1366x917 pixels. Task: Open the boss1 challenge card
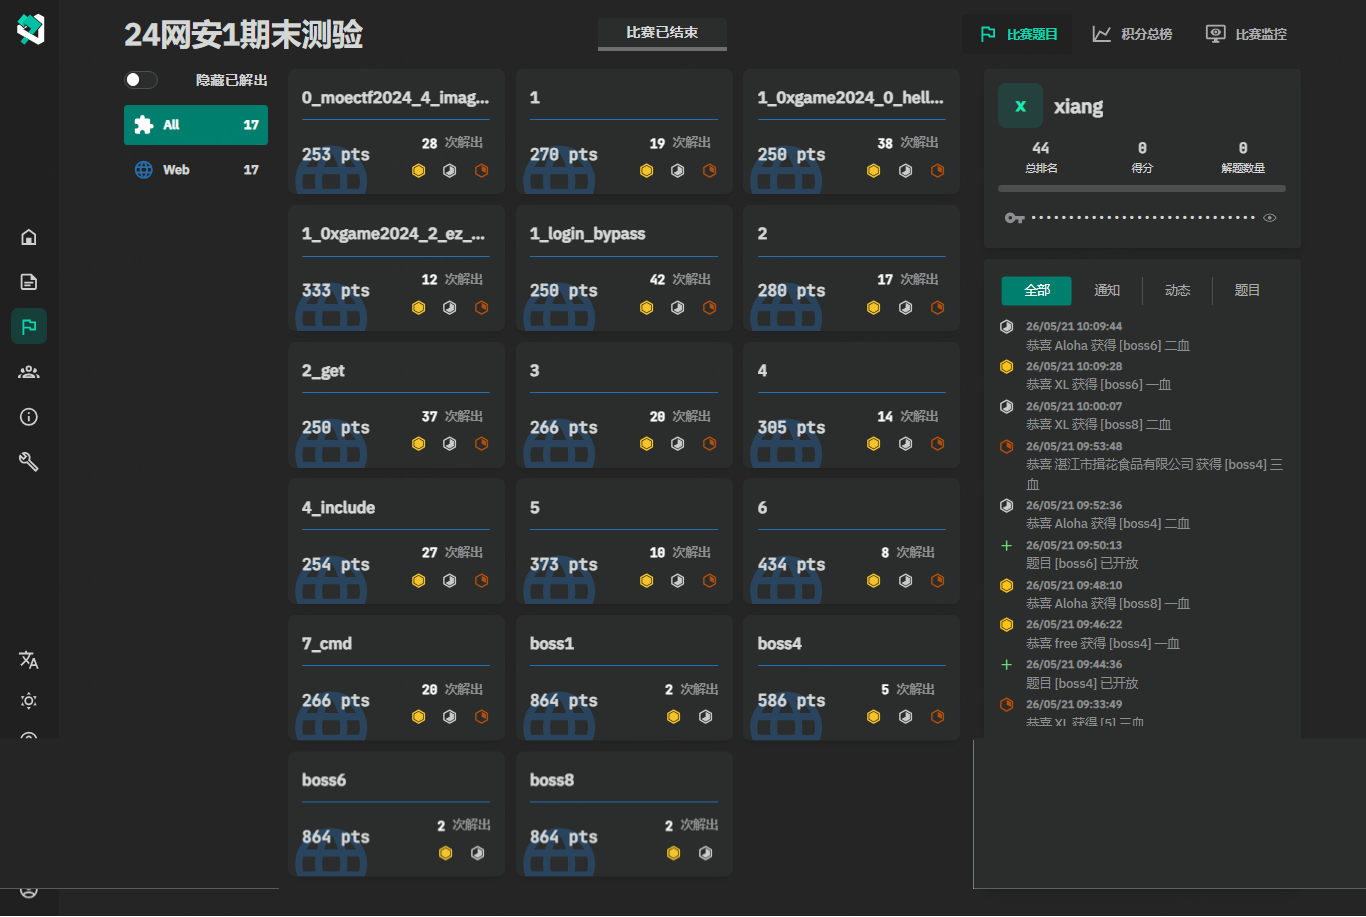[624, 678]
